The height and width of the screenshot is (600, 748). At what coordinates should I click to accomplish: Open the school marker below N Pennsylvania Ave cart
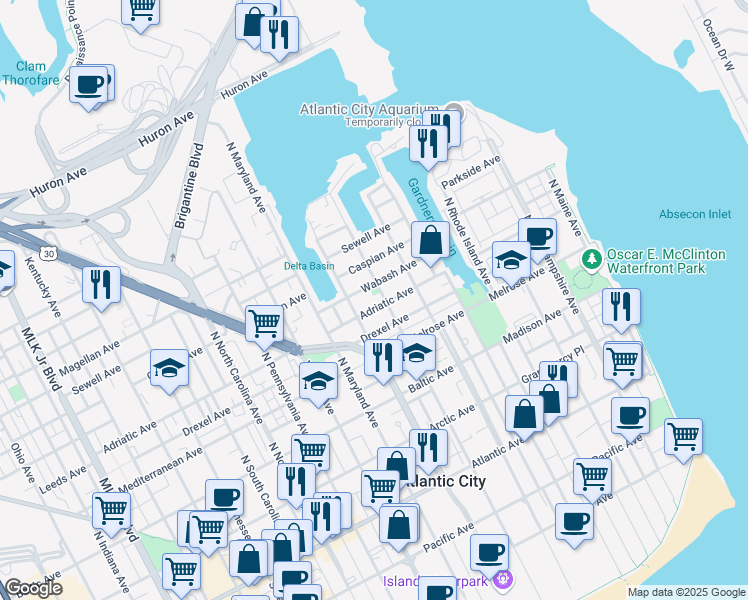[318, 384]
